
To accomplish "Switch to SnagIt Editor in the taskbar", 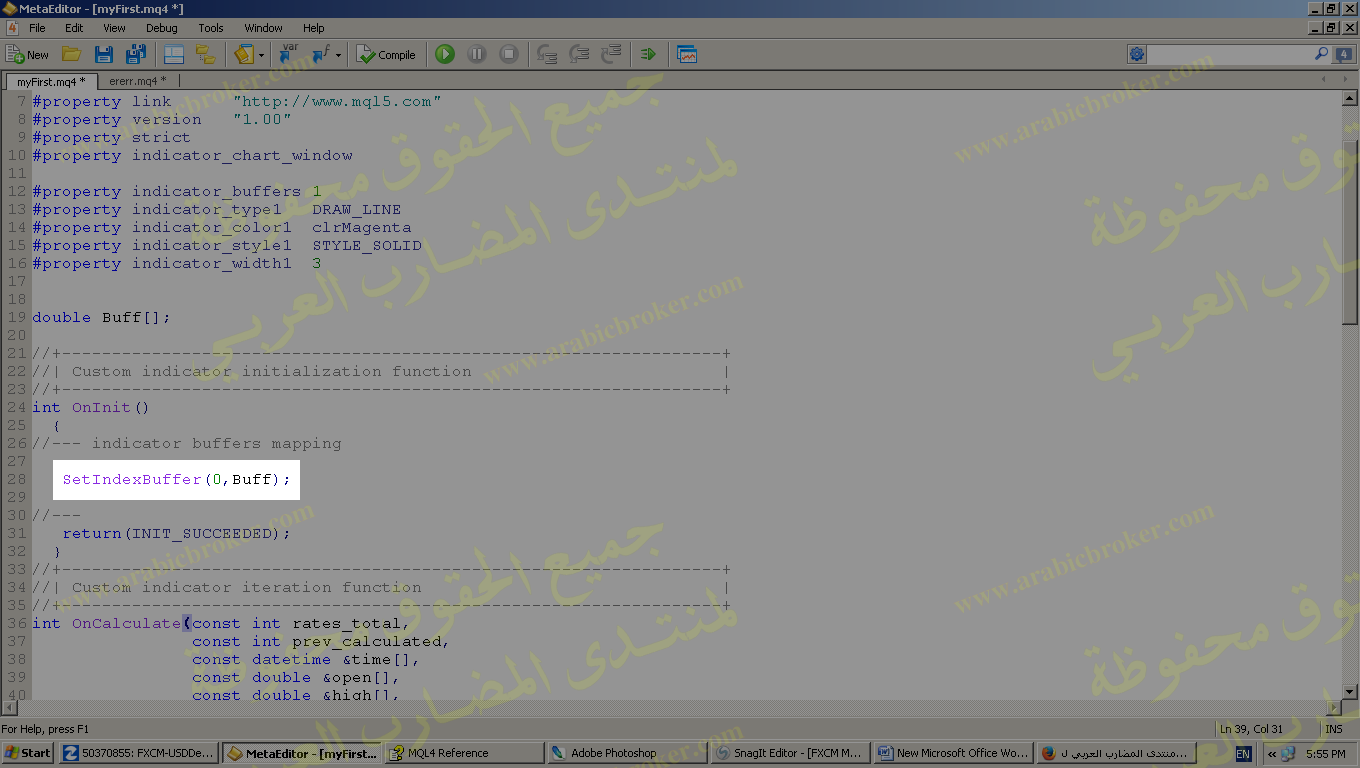I will click(x=790, y=753).
